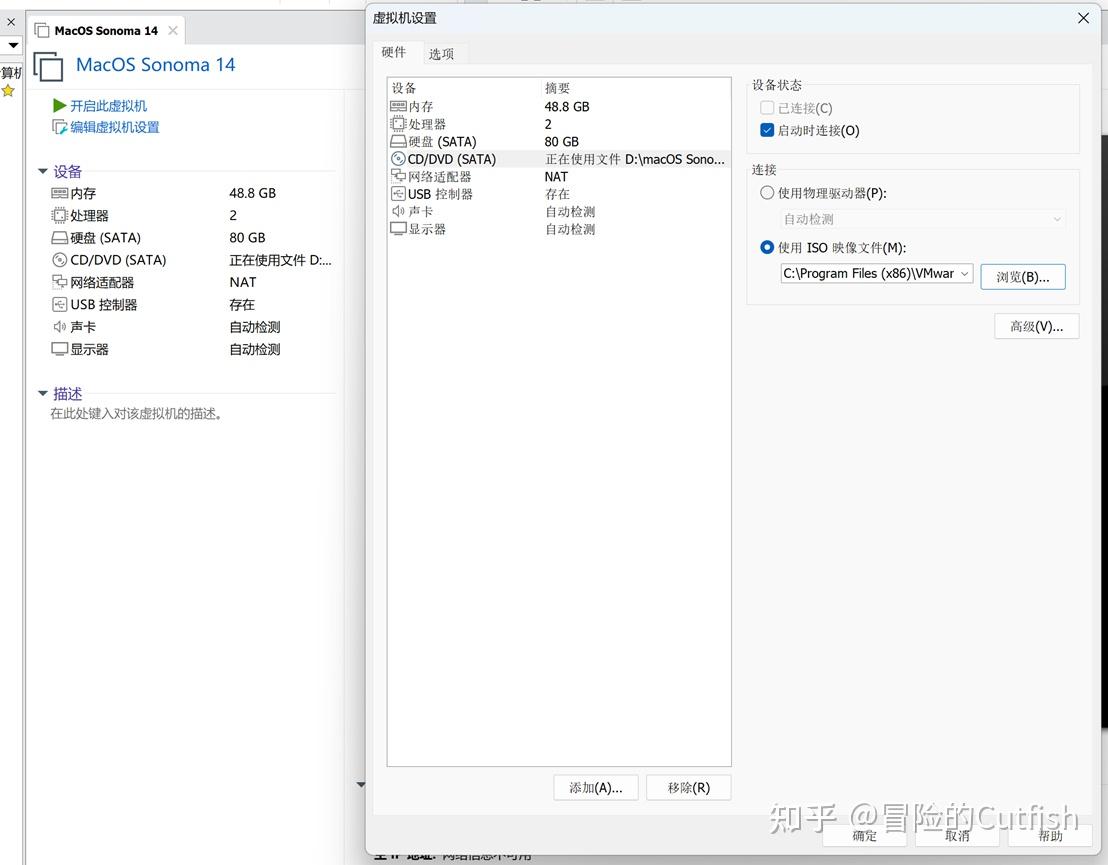Viewport: 1108px width, 865px height.
Task: Switch to the 选项 tab
Action: pyautogui.click(x=441, y=54)
